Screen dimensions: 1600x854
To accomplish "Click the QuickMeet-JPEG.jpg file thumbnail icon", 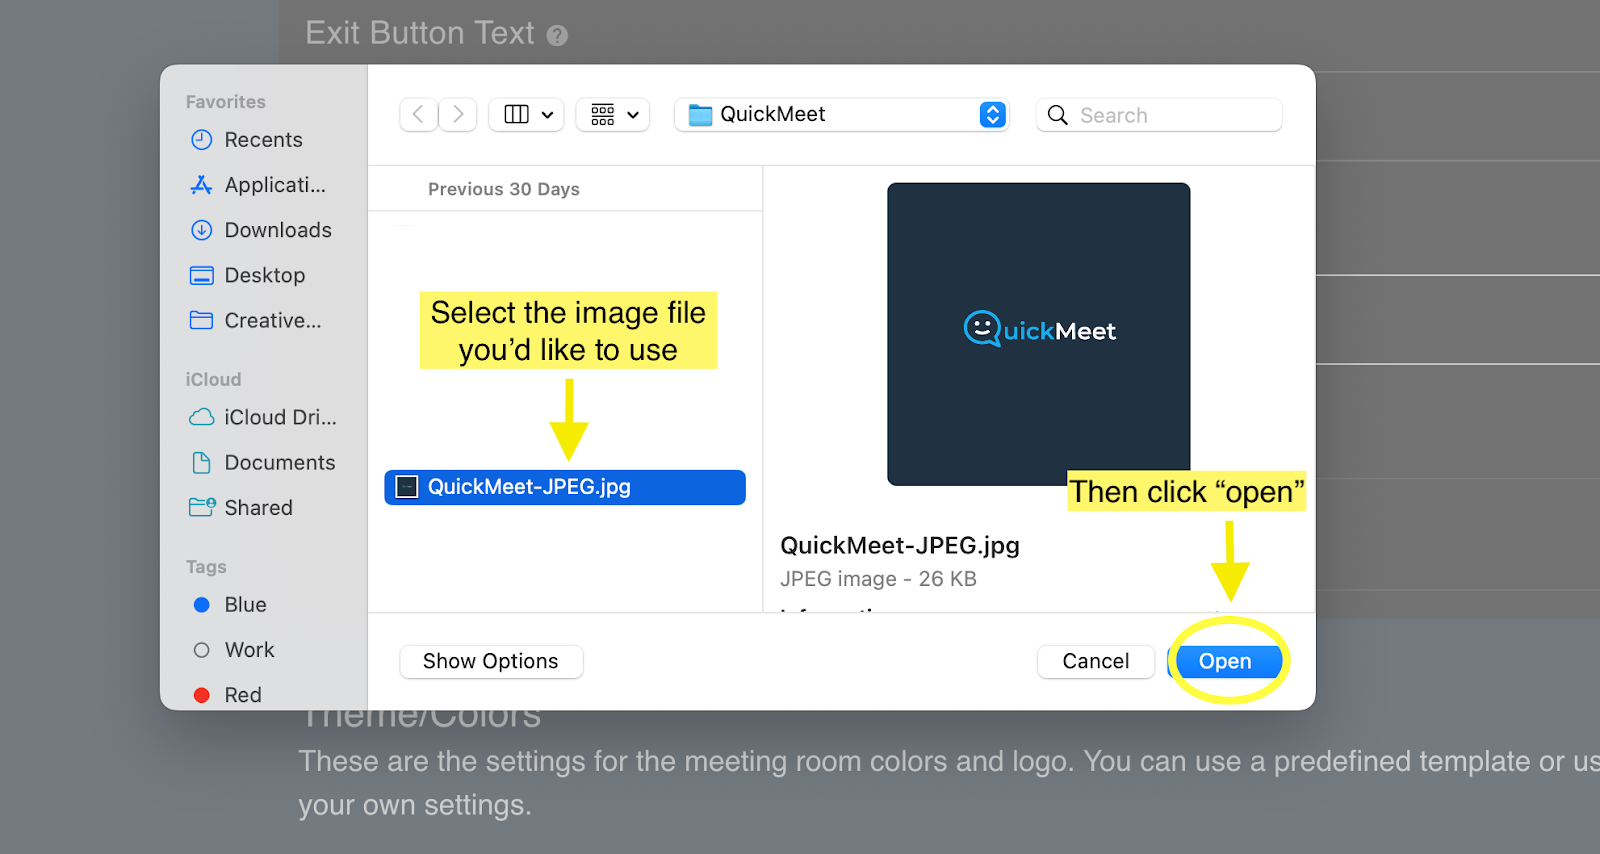I will (x=407, y=487).
